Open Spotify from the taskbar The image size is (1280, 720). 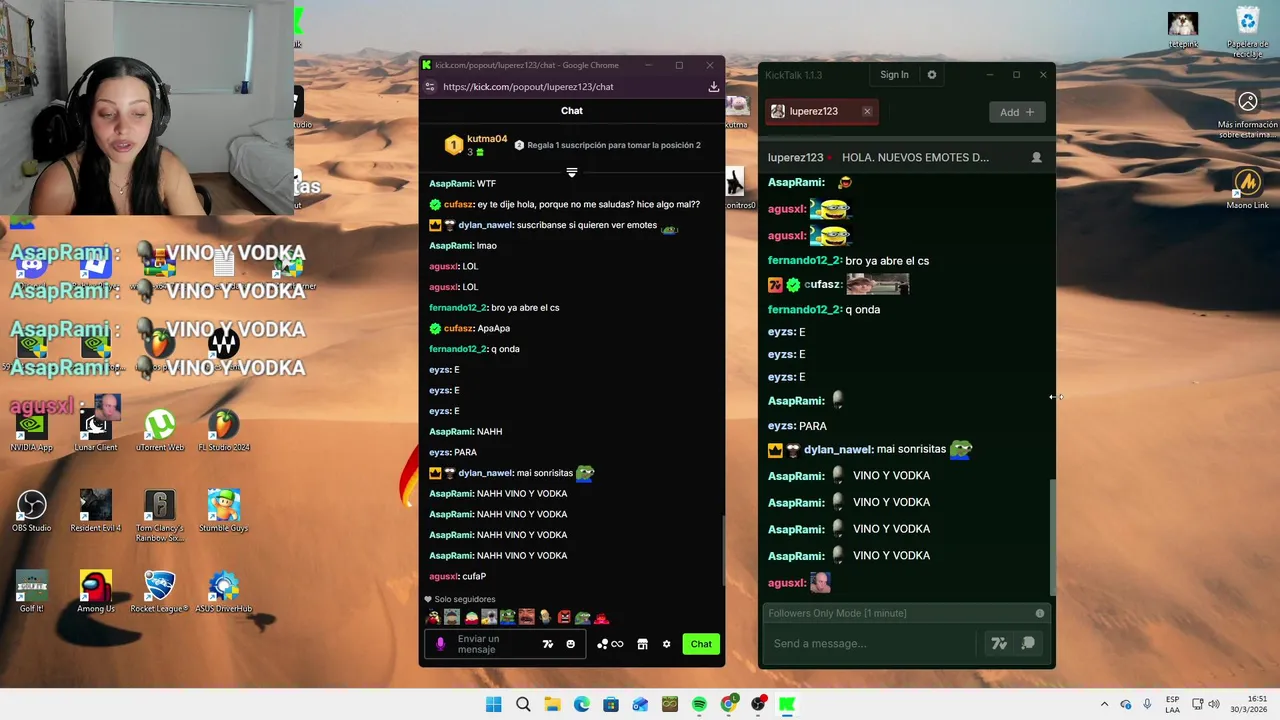(699, 704)
